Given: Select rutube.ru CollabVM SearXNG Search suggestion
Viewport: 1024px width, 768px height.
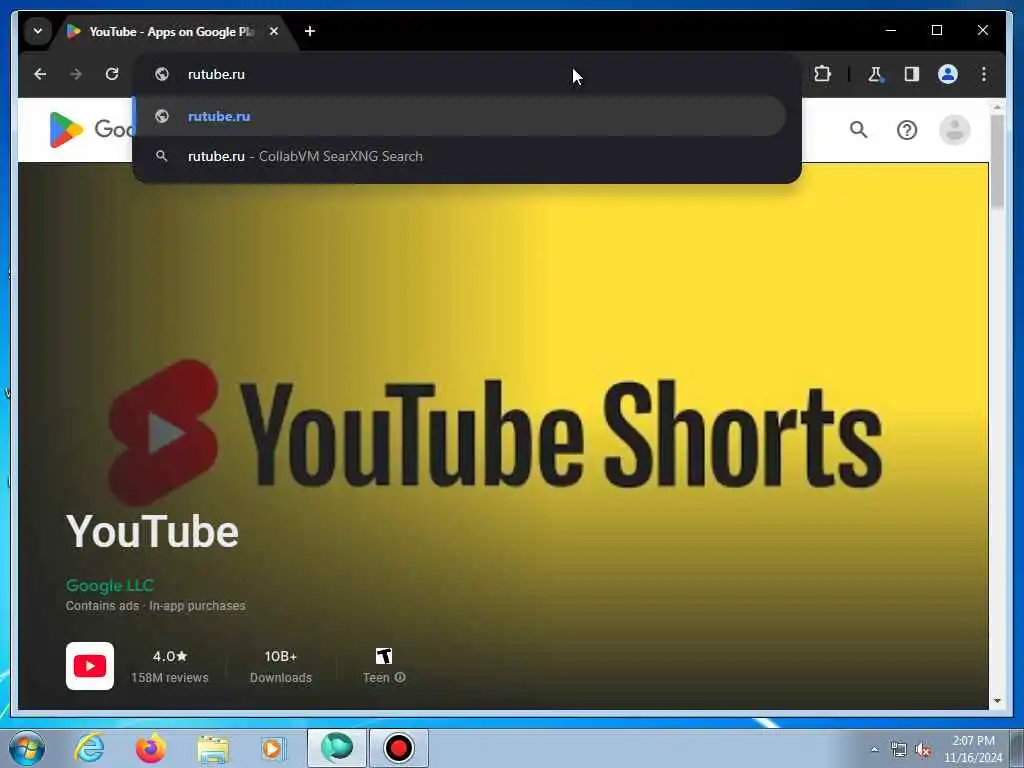Looking at the screenshot, I should [x=459, y=157].
